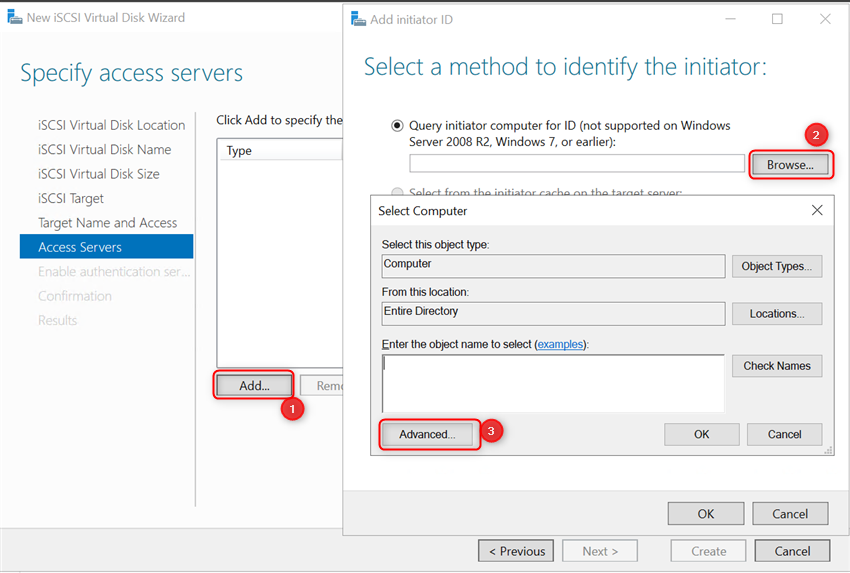This screenshot has height=573, width=850.
Task: Click the object name text box
Action: click(x=553, y=384)
